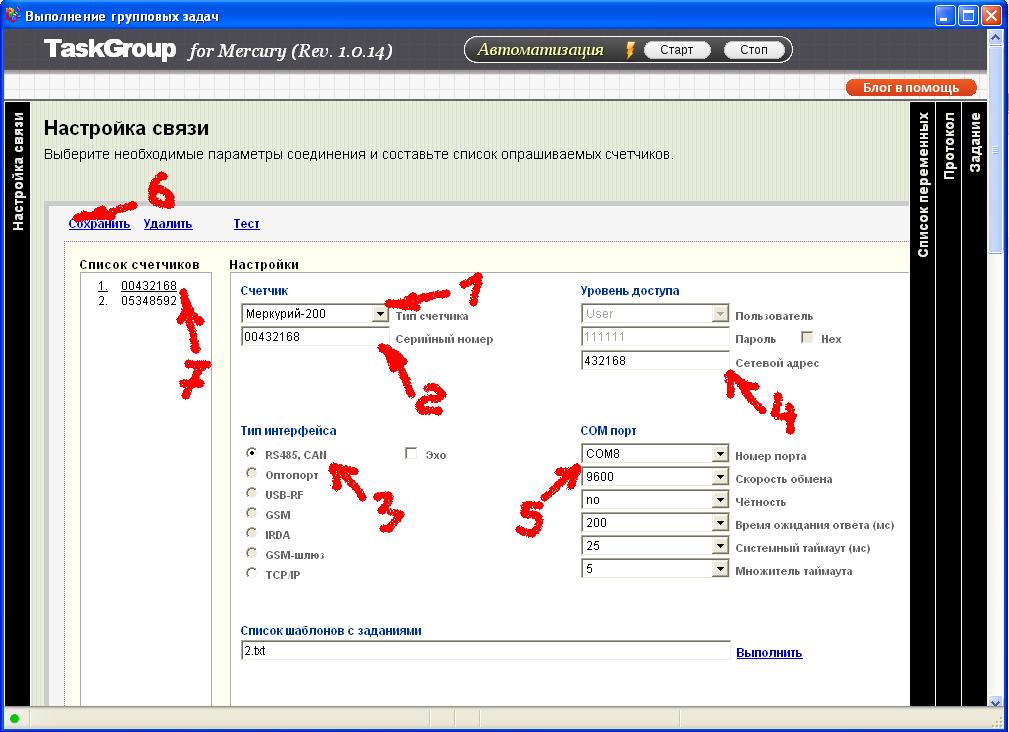
Task: Expand the Чётность dropdown
Action: point(720,500)
